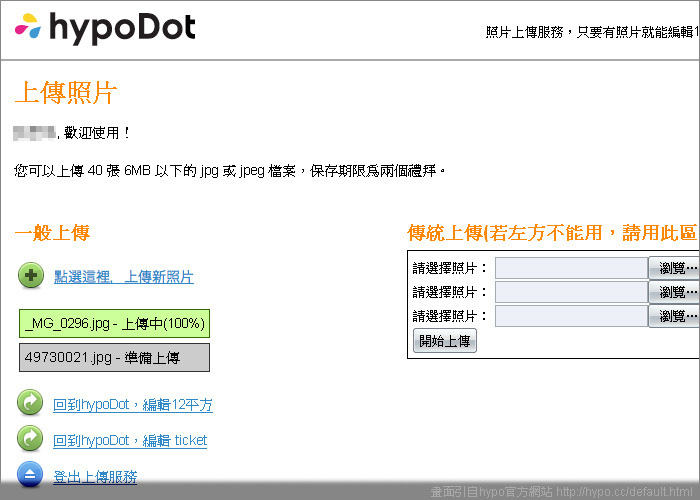
Task: Click the second 瀏覽 browse button
Action: pos(674,292)
